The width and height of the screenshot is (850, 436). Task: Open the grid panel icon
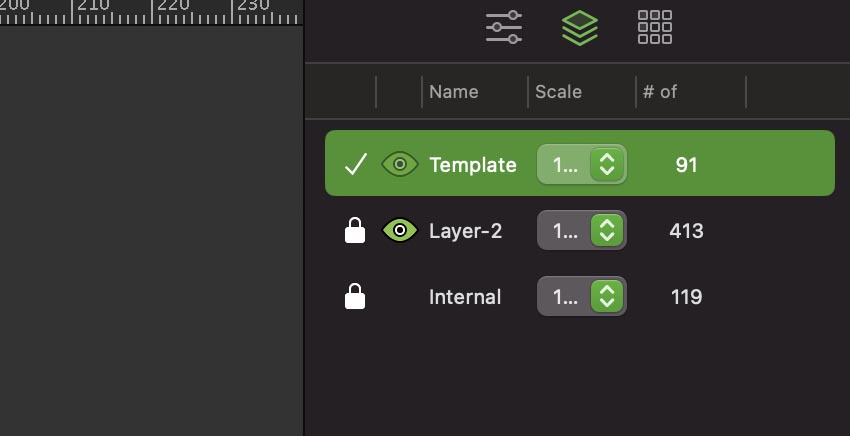coord(655,27)
